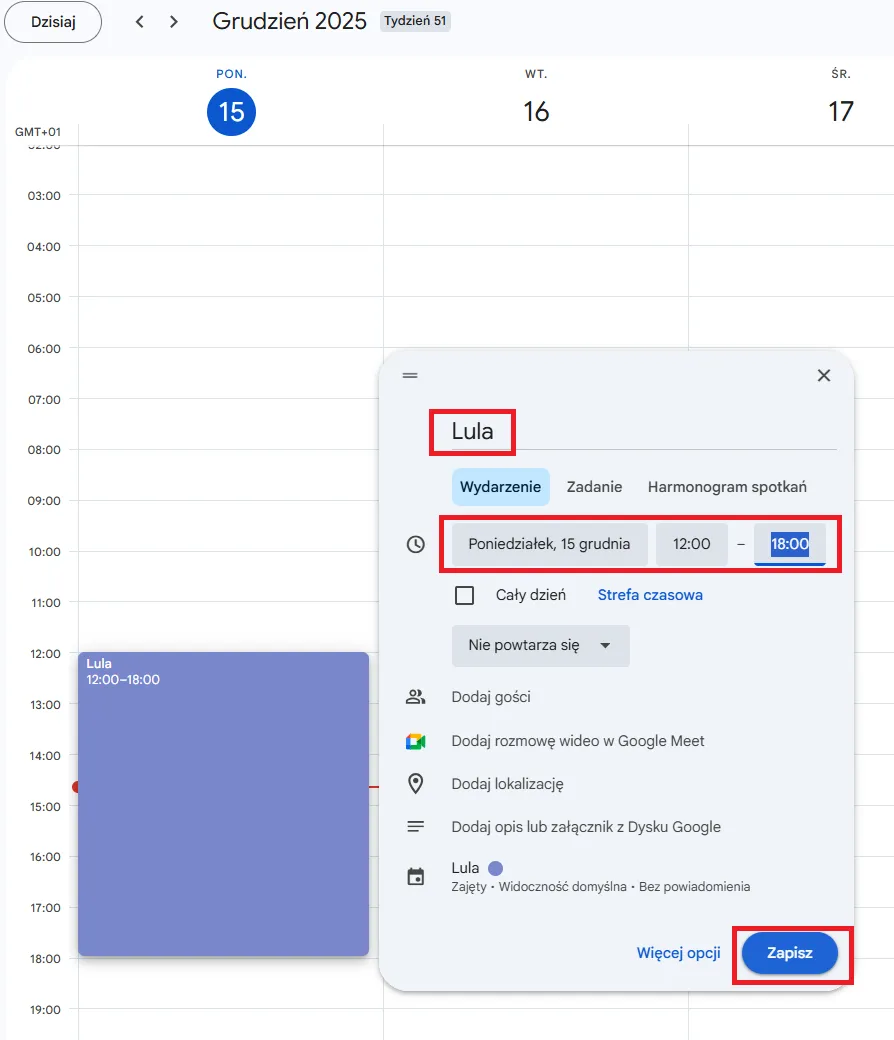Click 'Dodaj lokalizację' field
The height and width of the screenshot is (1040, 894).
pos(507,784)
